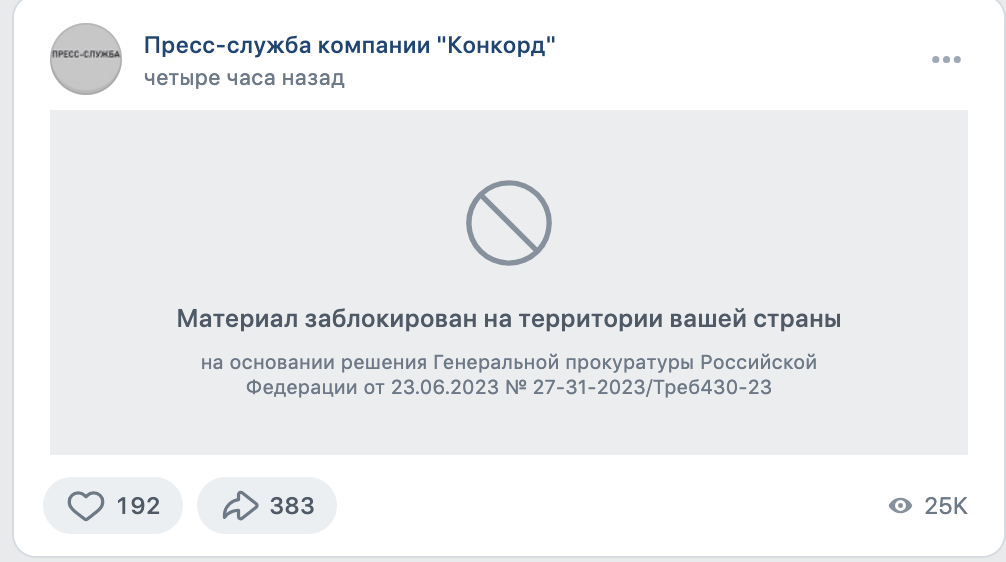1006x562 pixels.
Task: Click the 383 shares counter
Action: [x=292, y=506]
